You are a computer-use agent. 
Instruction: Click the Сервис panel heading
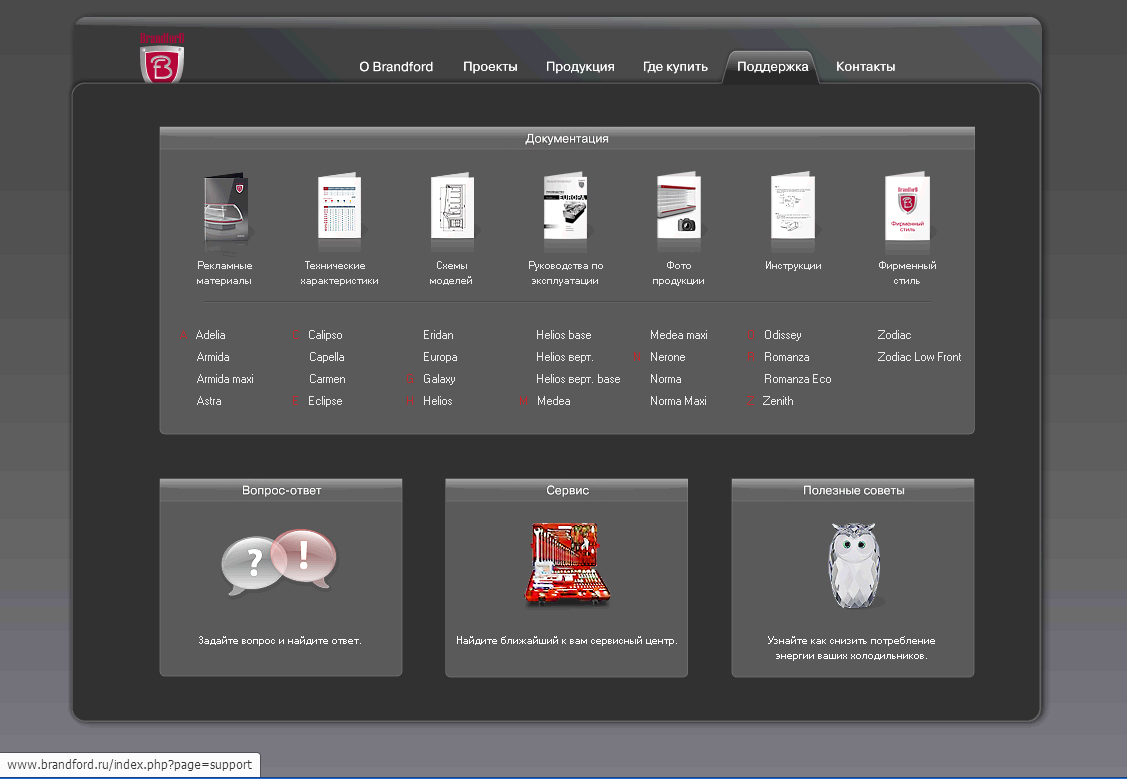click(x=567, y=491)
